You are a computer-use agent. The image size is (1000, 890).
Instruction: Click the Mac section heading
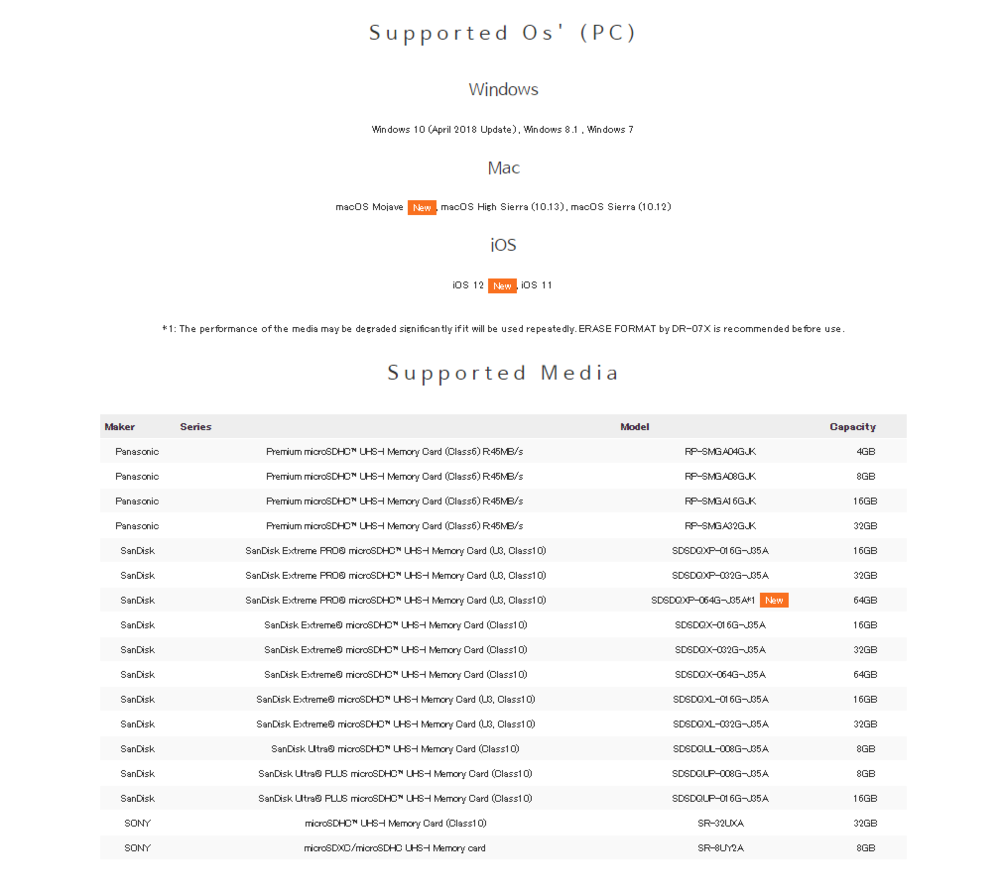tap(503, 168)
